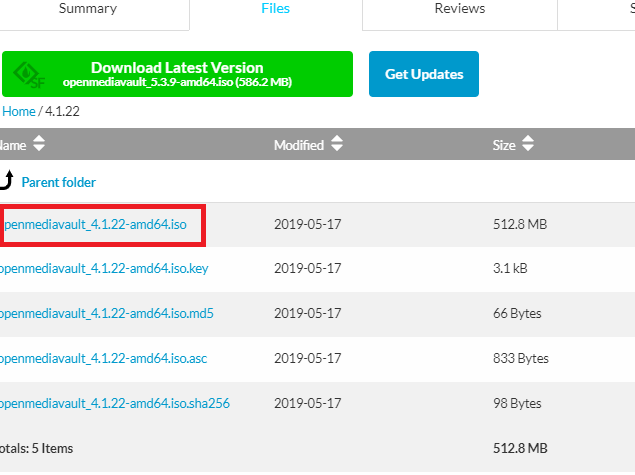The width and height of the screenshot is (635, 475).
Task: Download openmediavault_4.1.22-amd64.iso file
Action: click(x=95, y=224)
